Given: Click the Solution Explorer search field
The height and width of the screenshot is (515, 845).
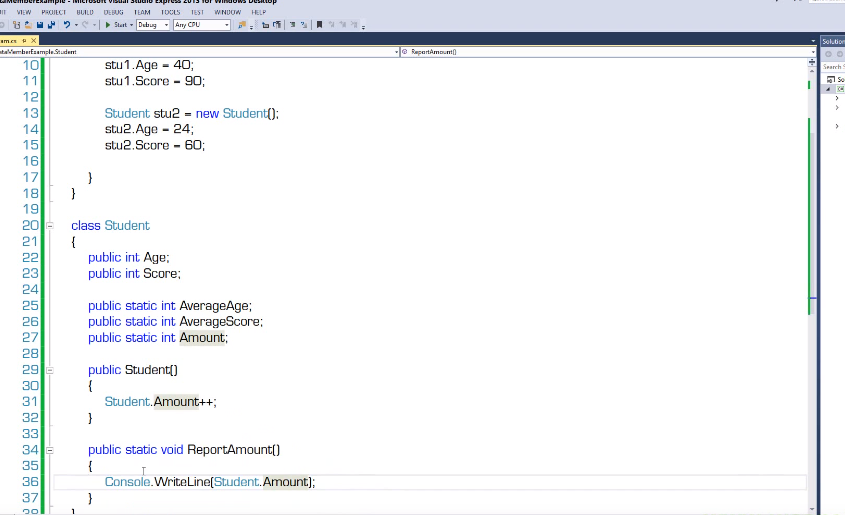Looking at the screenshot, I should coord(833,67).
